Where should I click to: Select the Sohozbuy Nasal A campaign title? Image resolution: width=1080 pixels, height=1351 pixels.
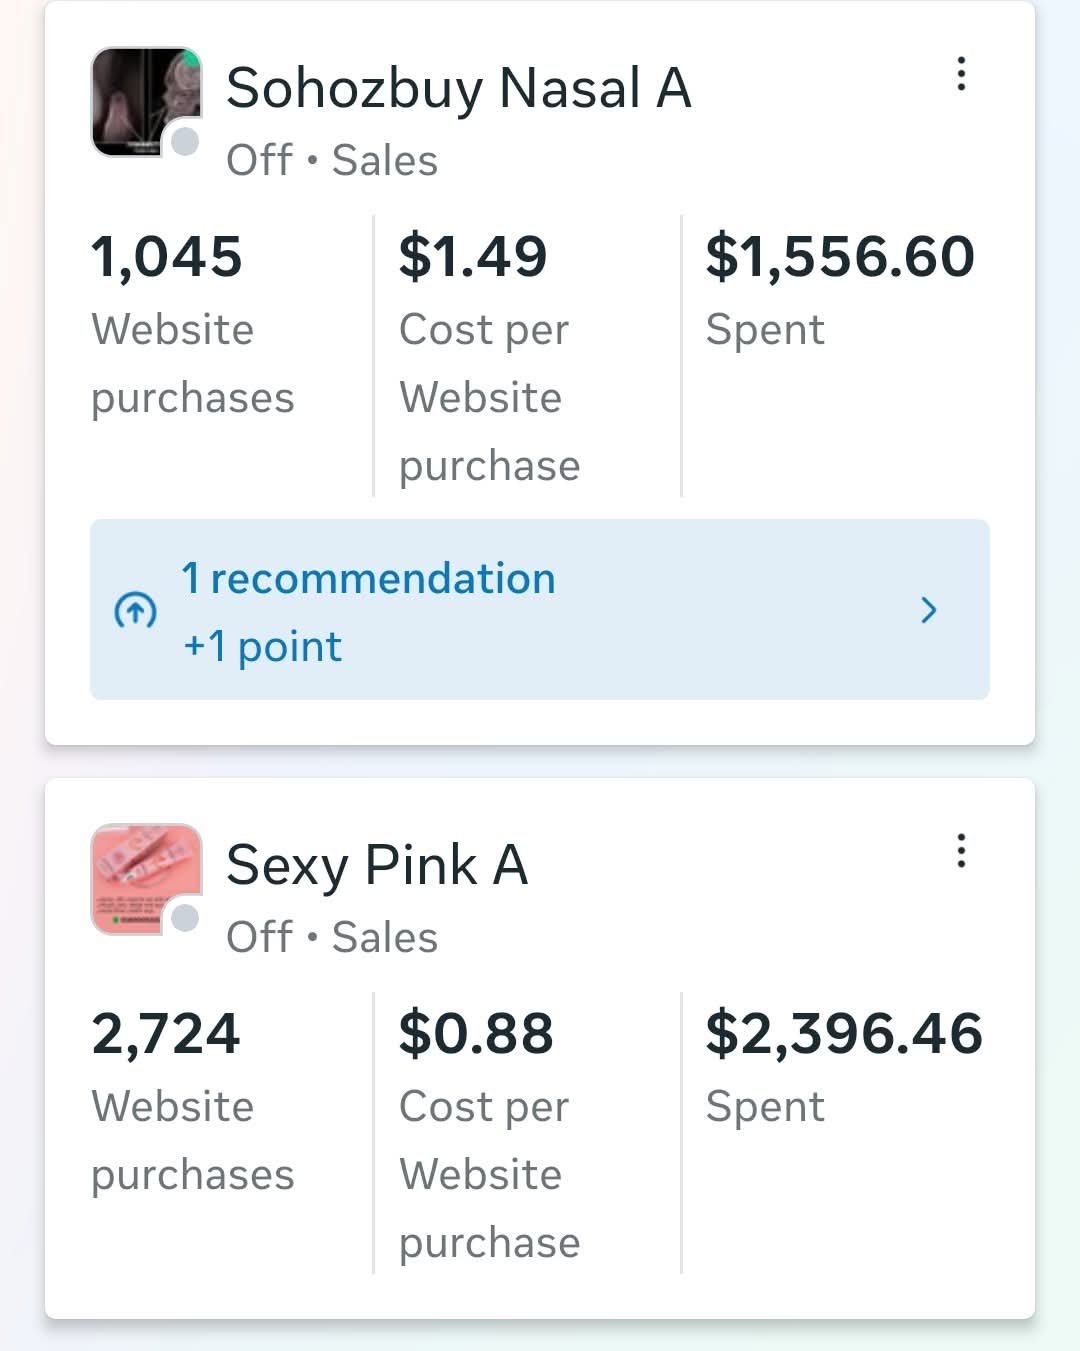[458, 88]
